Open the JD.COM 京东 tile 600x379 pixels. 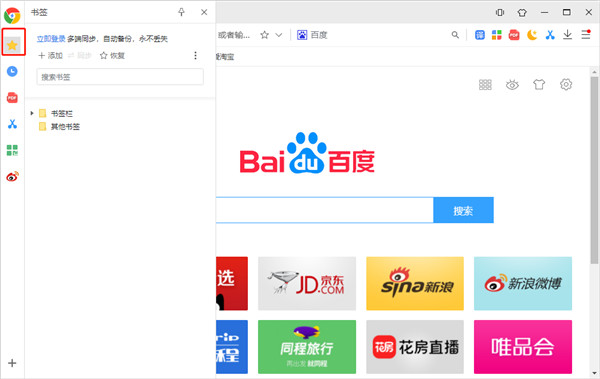tap(307, 283)
